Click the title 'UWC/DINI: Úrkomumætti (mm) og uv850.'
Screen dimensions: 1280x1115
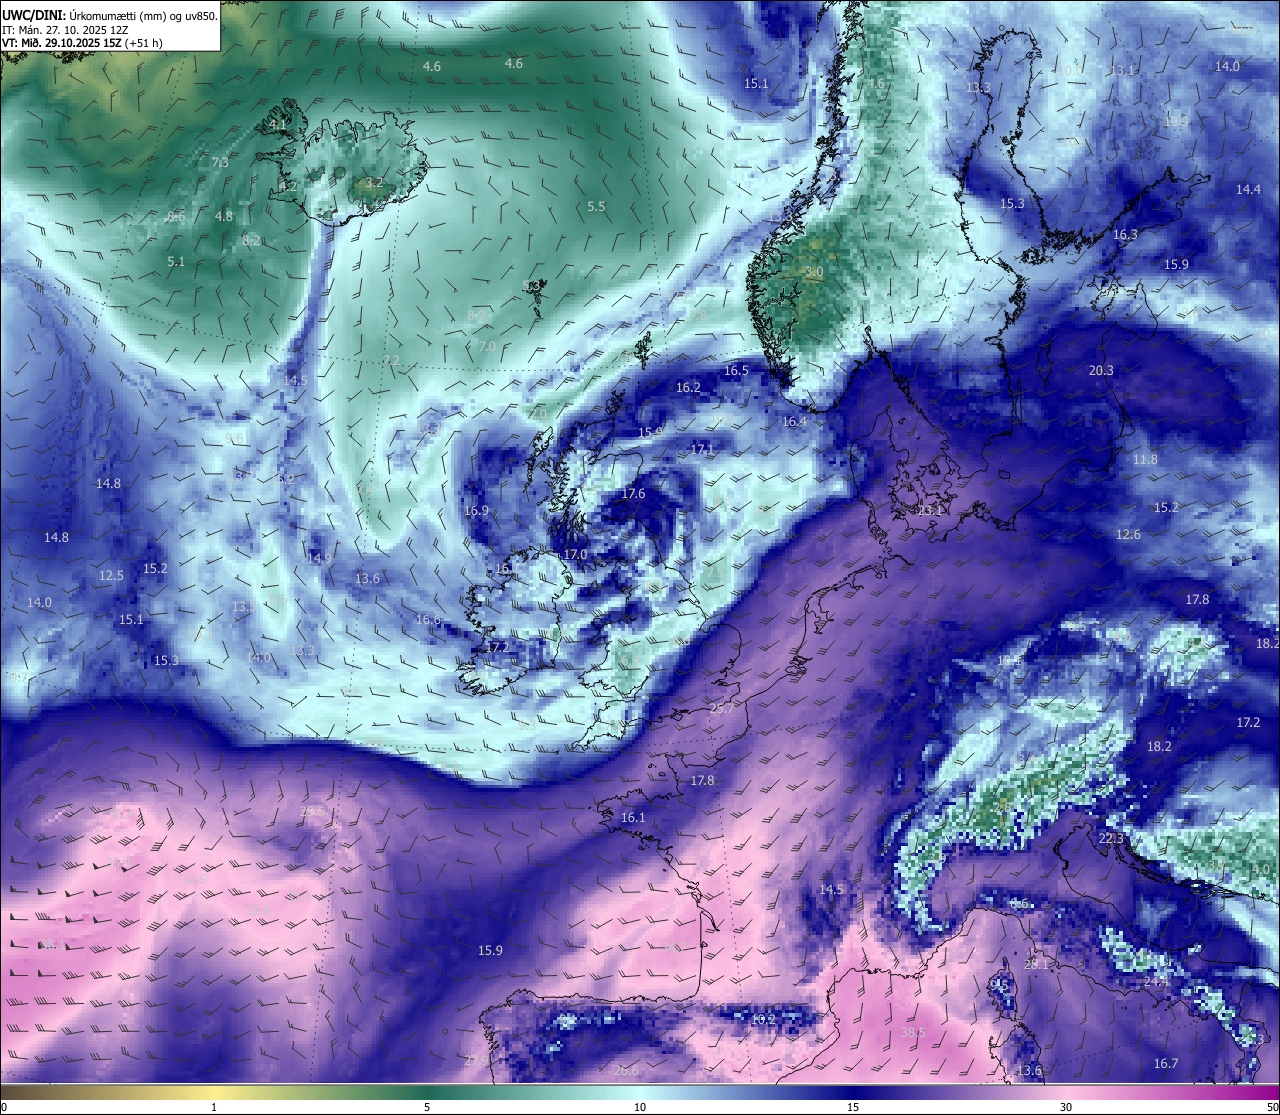(110, 16)
